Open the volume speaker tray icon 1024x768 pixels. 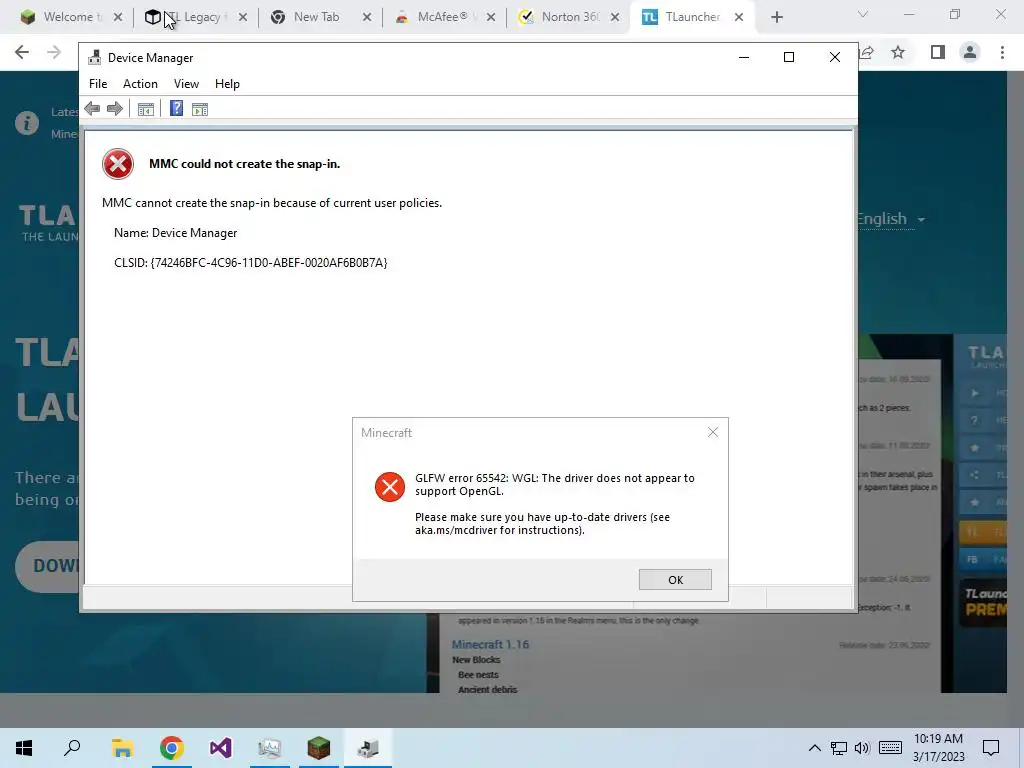862,748
